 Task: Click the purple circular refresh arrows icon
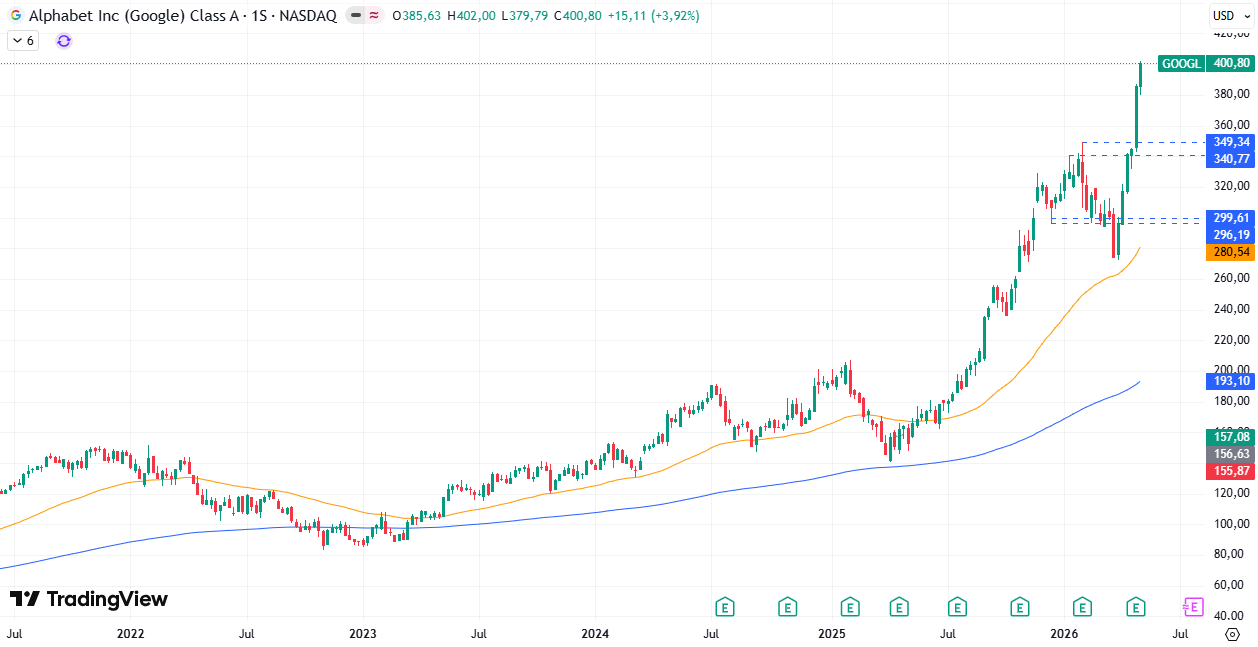[x=64, y=41]
